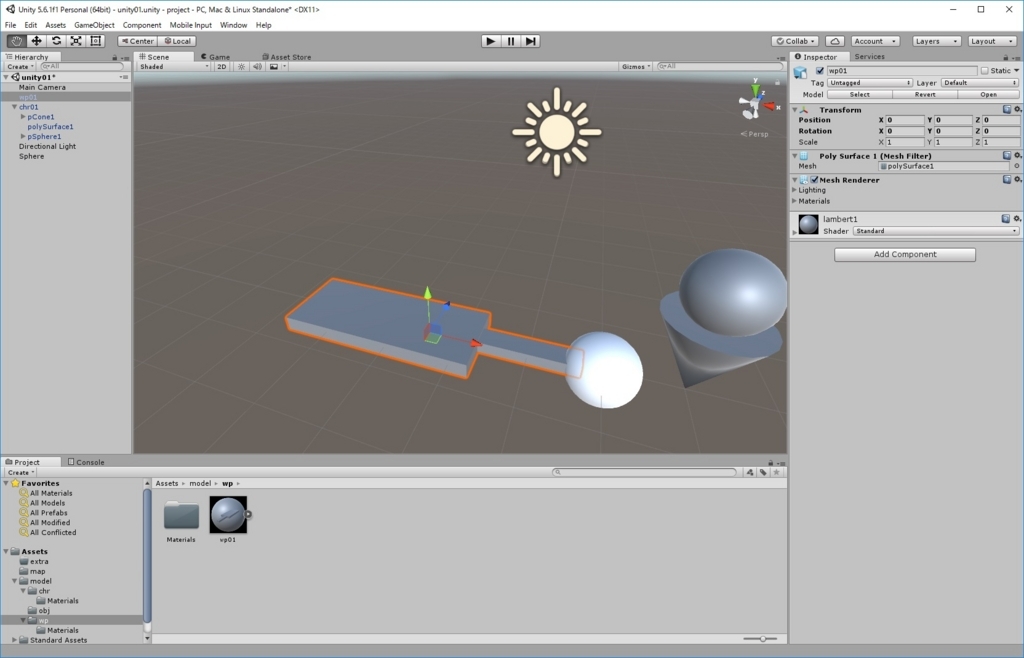Expand pCone1 in Hierarchy
Screen dimensions: 1024x658
click(x=23, y=117)
